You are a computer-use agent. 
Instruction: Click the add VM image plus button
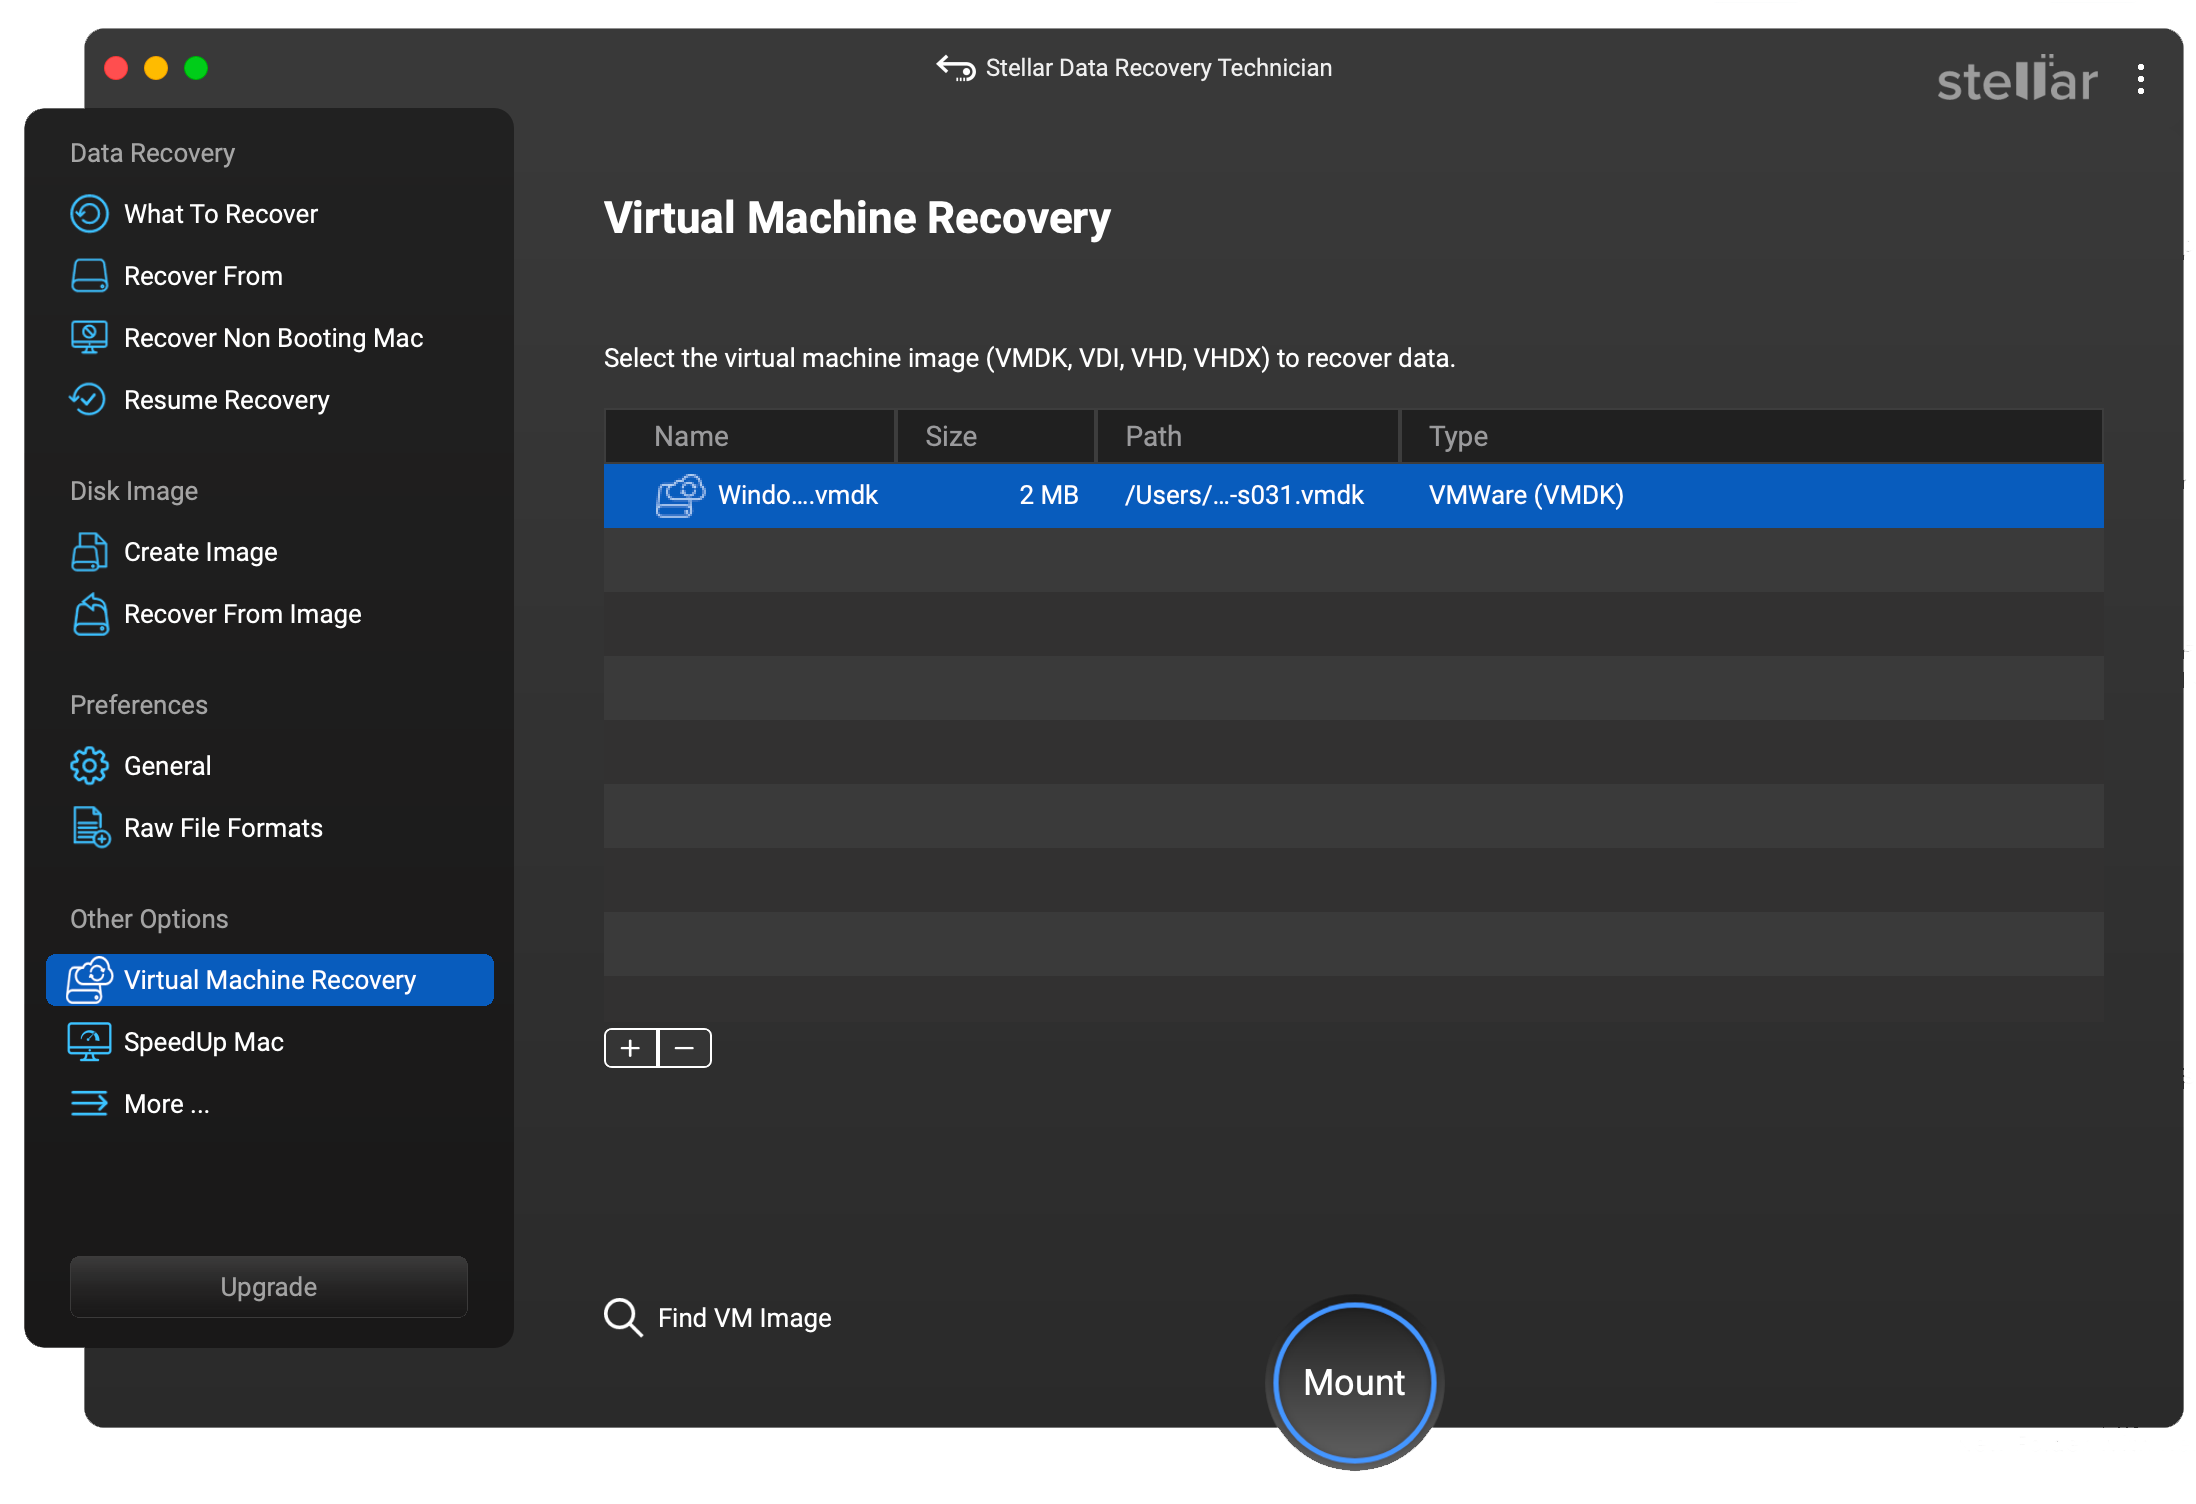click(x=631, y=1047)
